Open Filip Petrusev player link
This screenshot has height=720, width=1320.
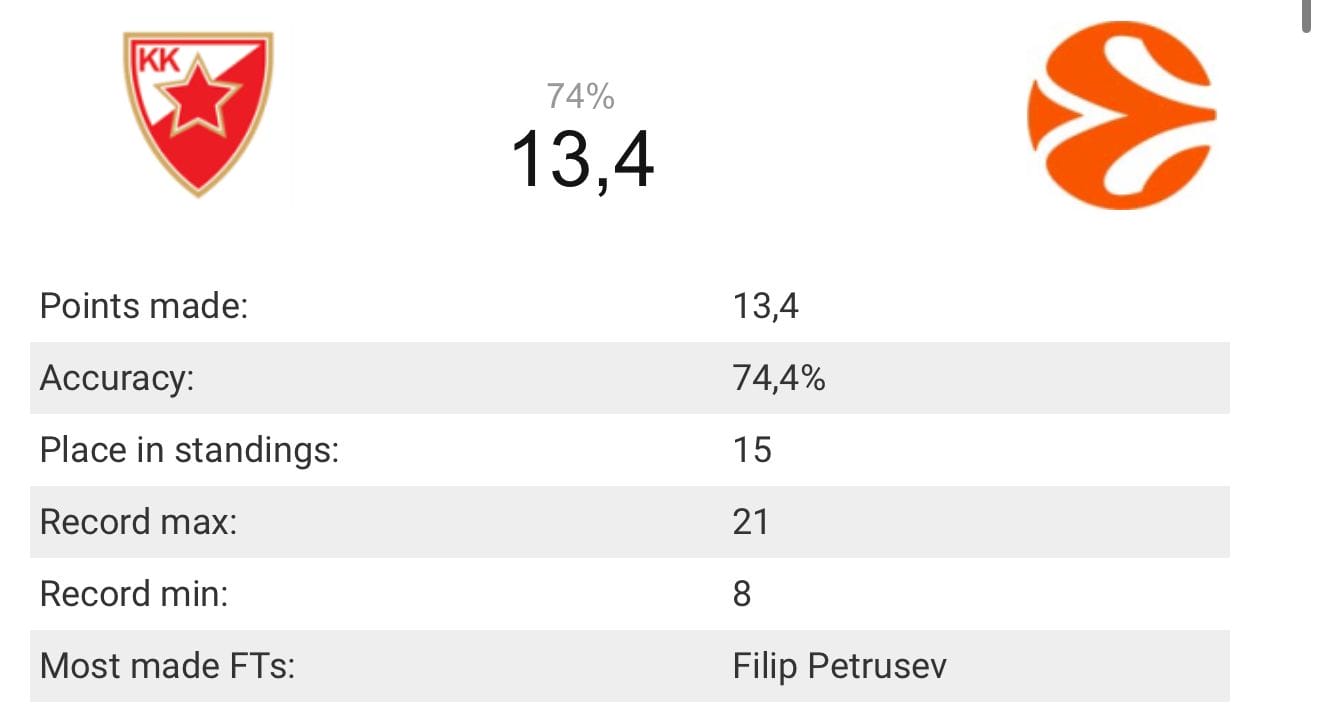[x=839, y=666]
